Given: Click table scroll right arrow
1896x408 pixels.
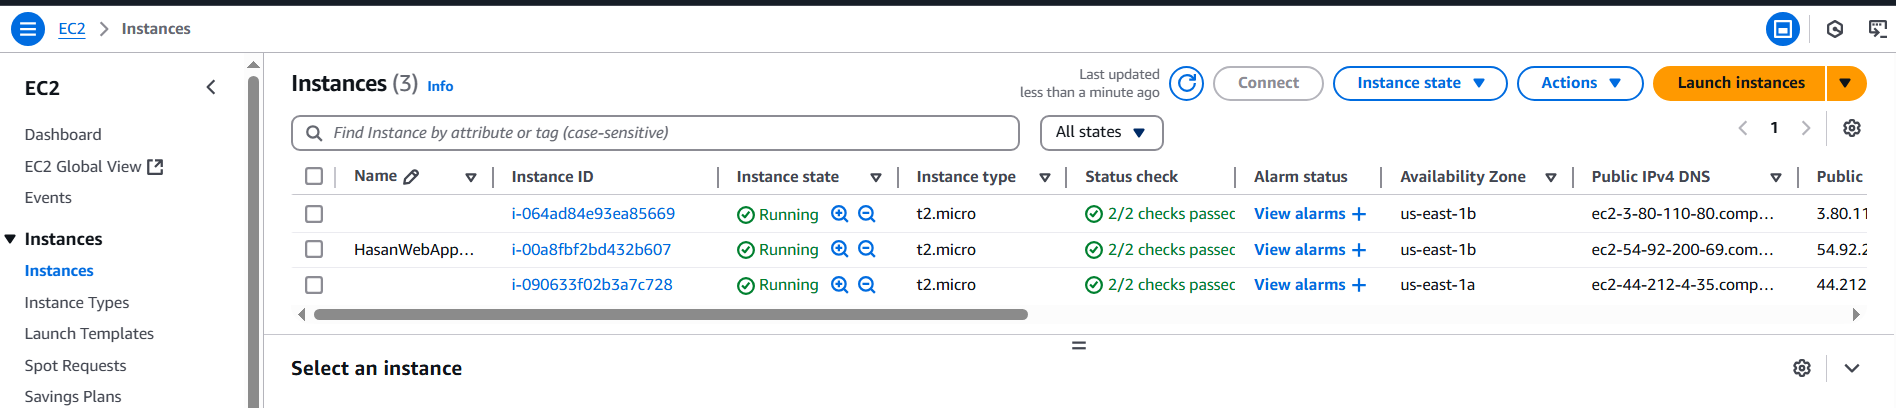Looking at the screenshot, I should tap(1856, 314).
